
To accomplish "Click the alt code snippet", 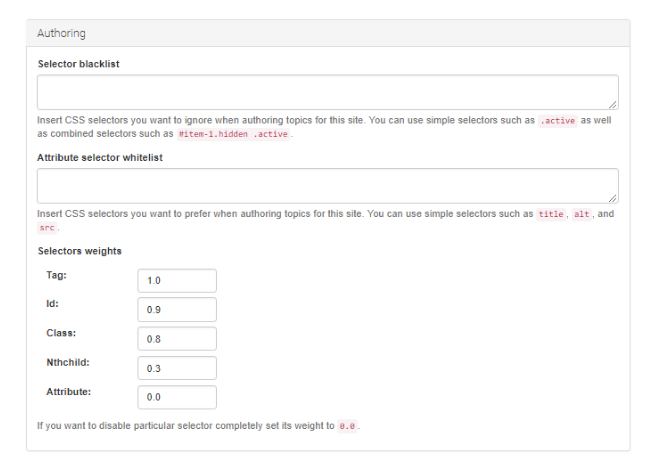I will coord(581,214).
